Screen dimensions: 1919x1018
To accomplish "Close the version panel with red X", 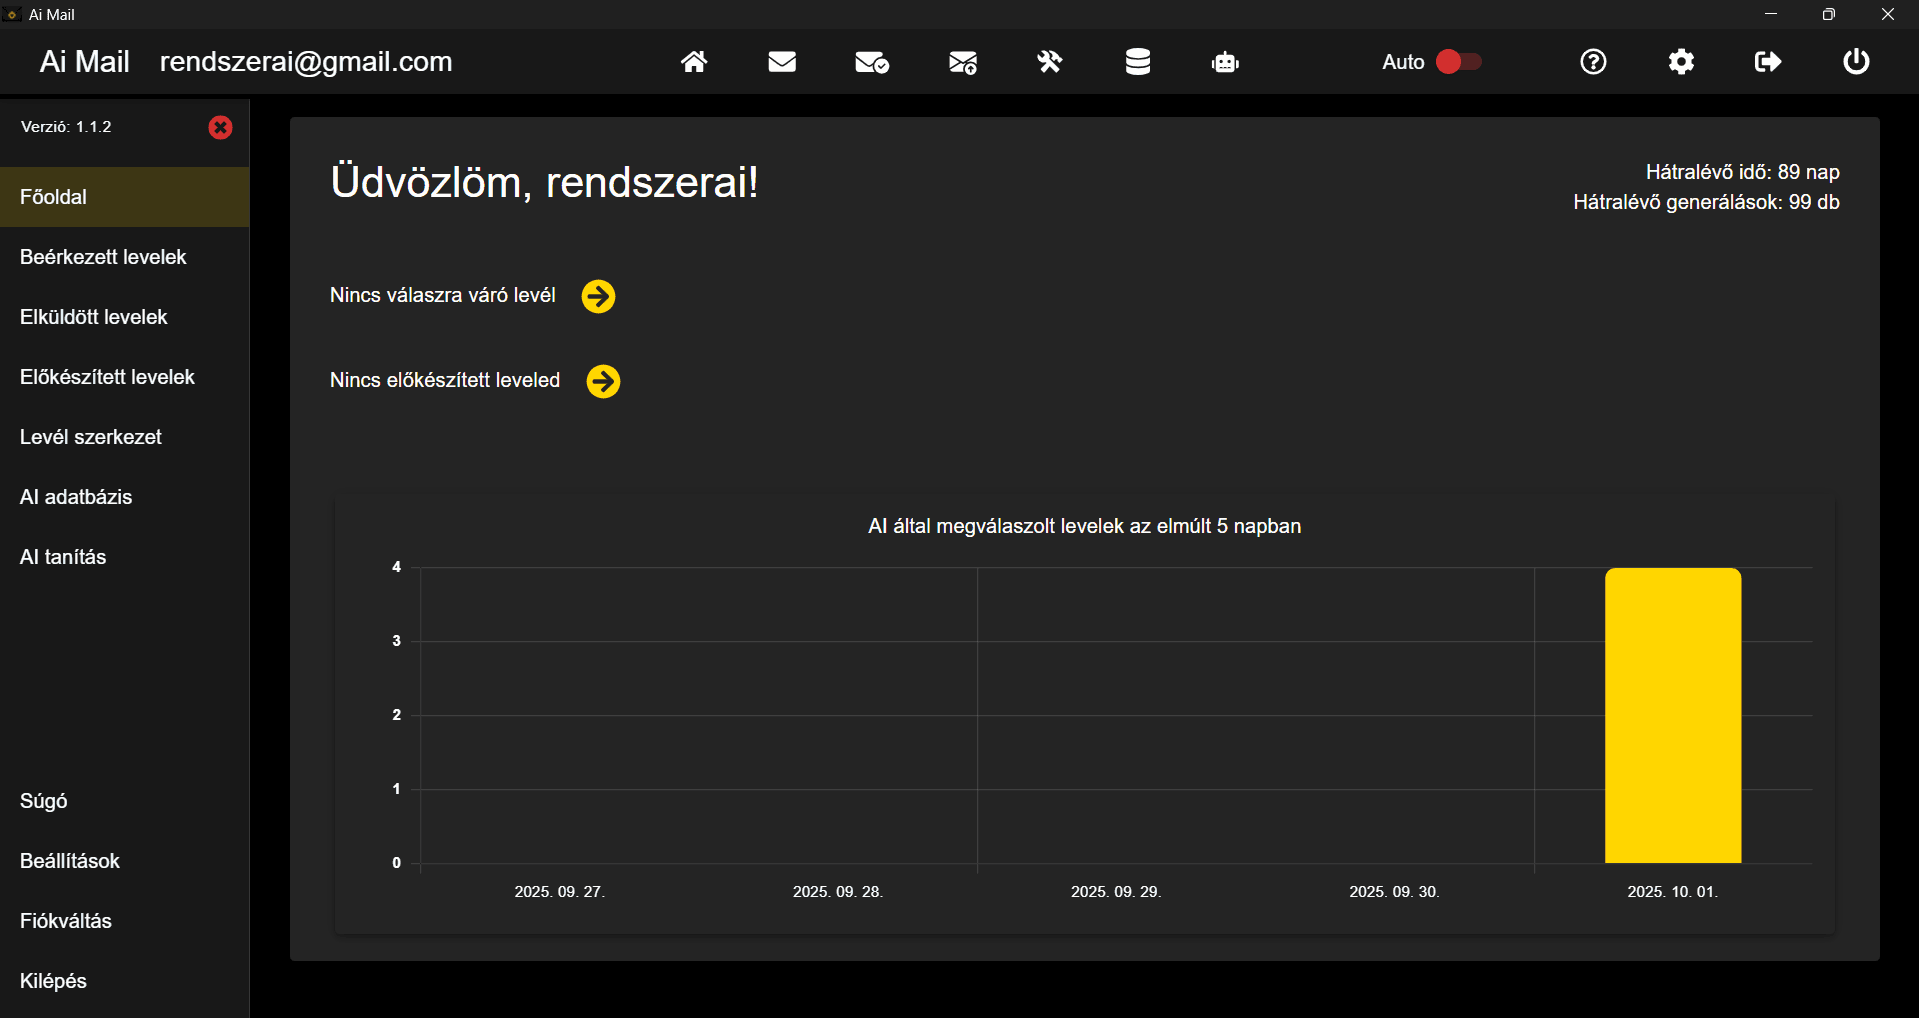I will [220, 127].
